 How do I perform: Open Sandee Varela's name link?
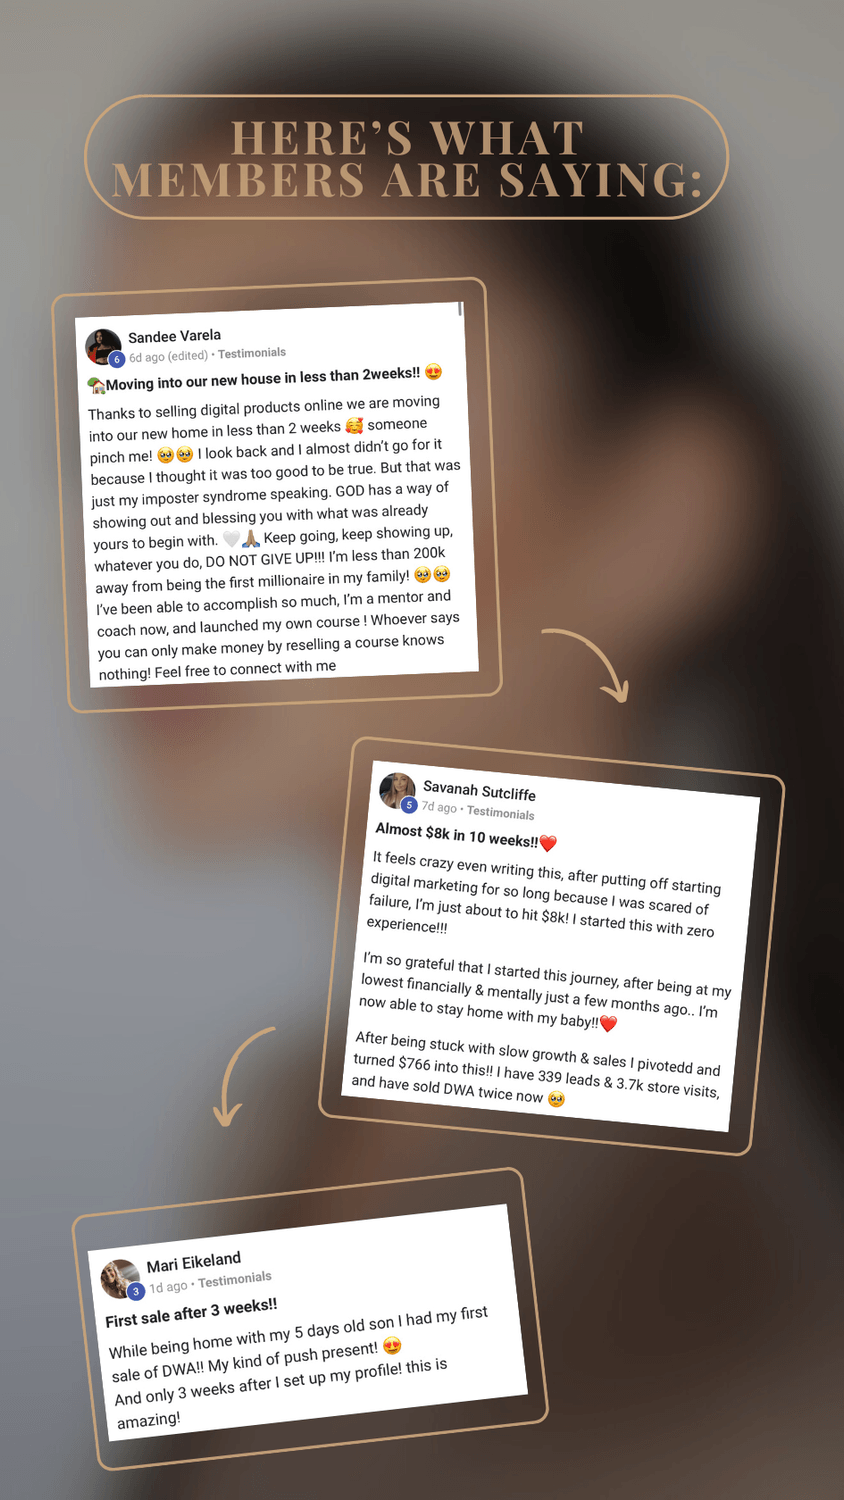174,336
